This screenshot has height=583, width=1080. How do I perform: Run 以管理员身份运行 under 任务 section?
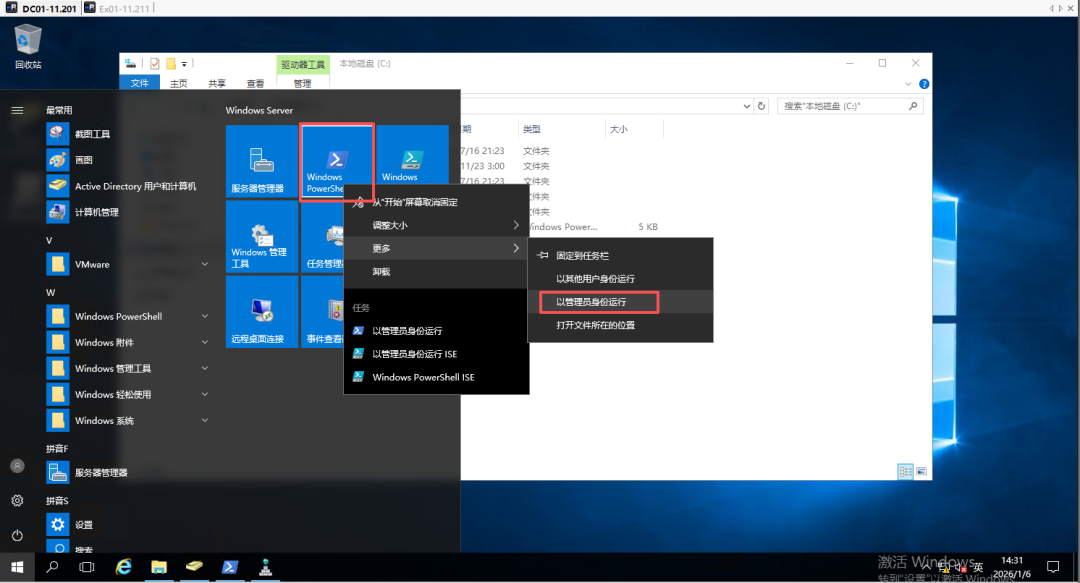point(435,331)
